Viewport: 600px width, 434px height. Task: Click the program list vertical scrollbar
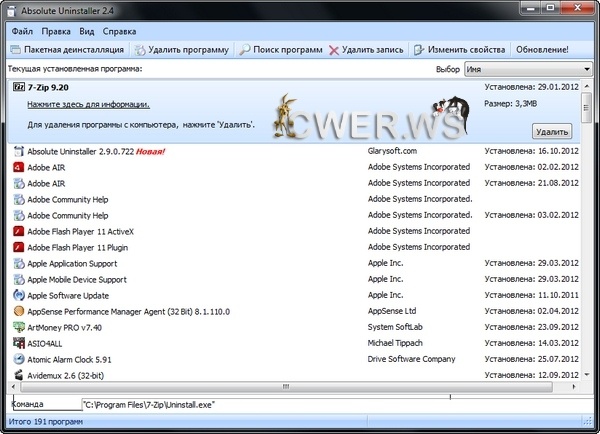[x=586, y=260]
